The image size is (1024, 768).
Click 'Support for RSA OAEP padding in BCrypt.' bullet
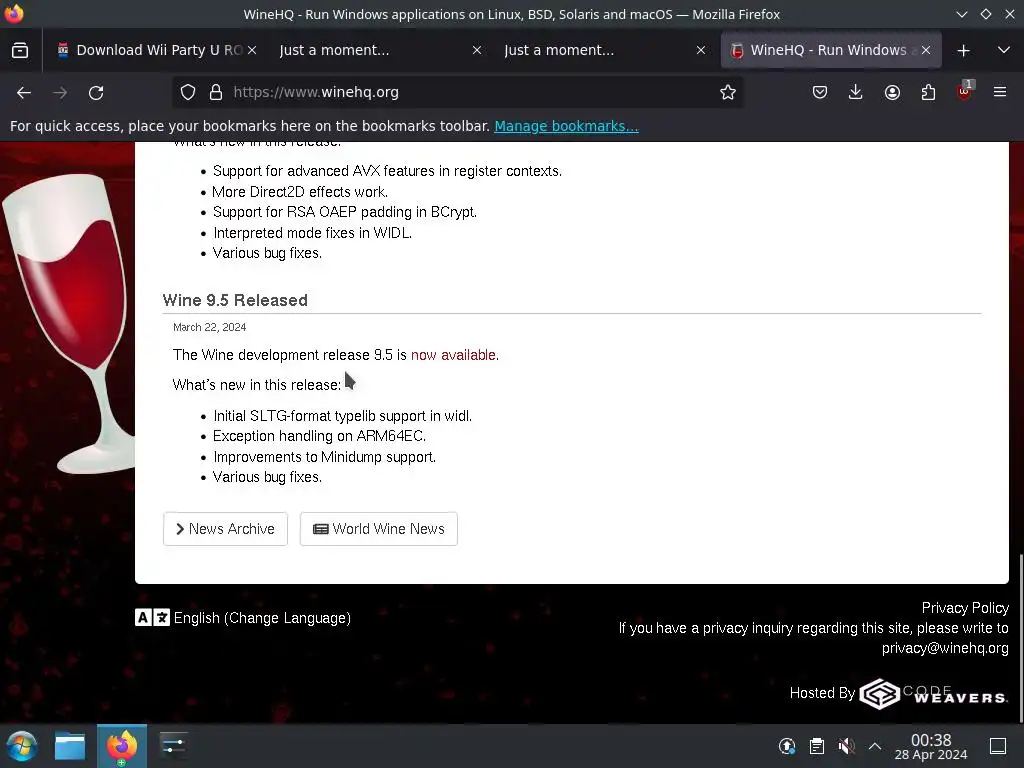pos(345,212)
